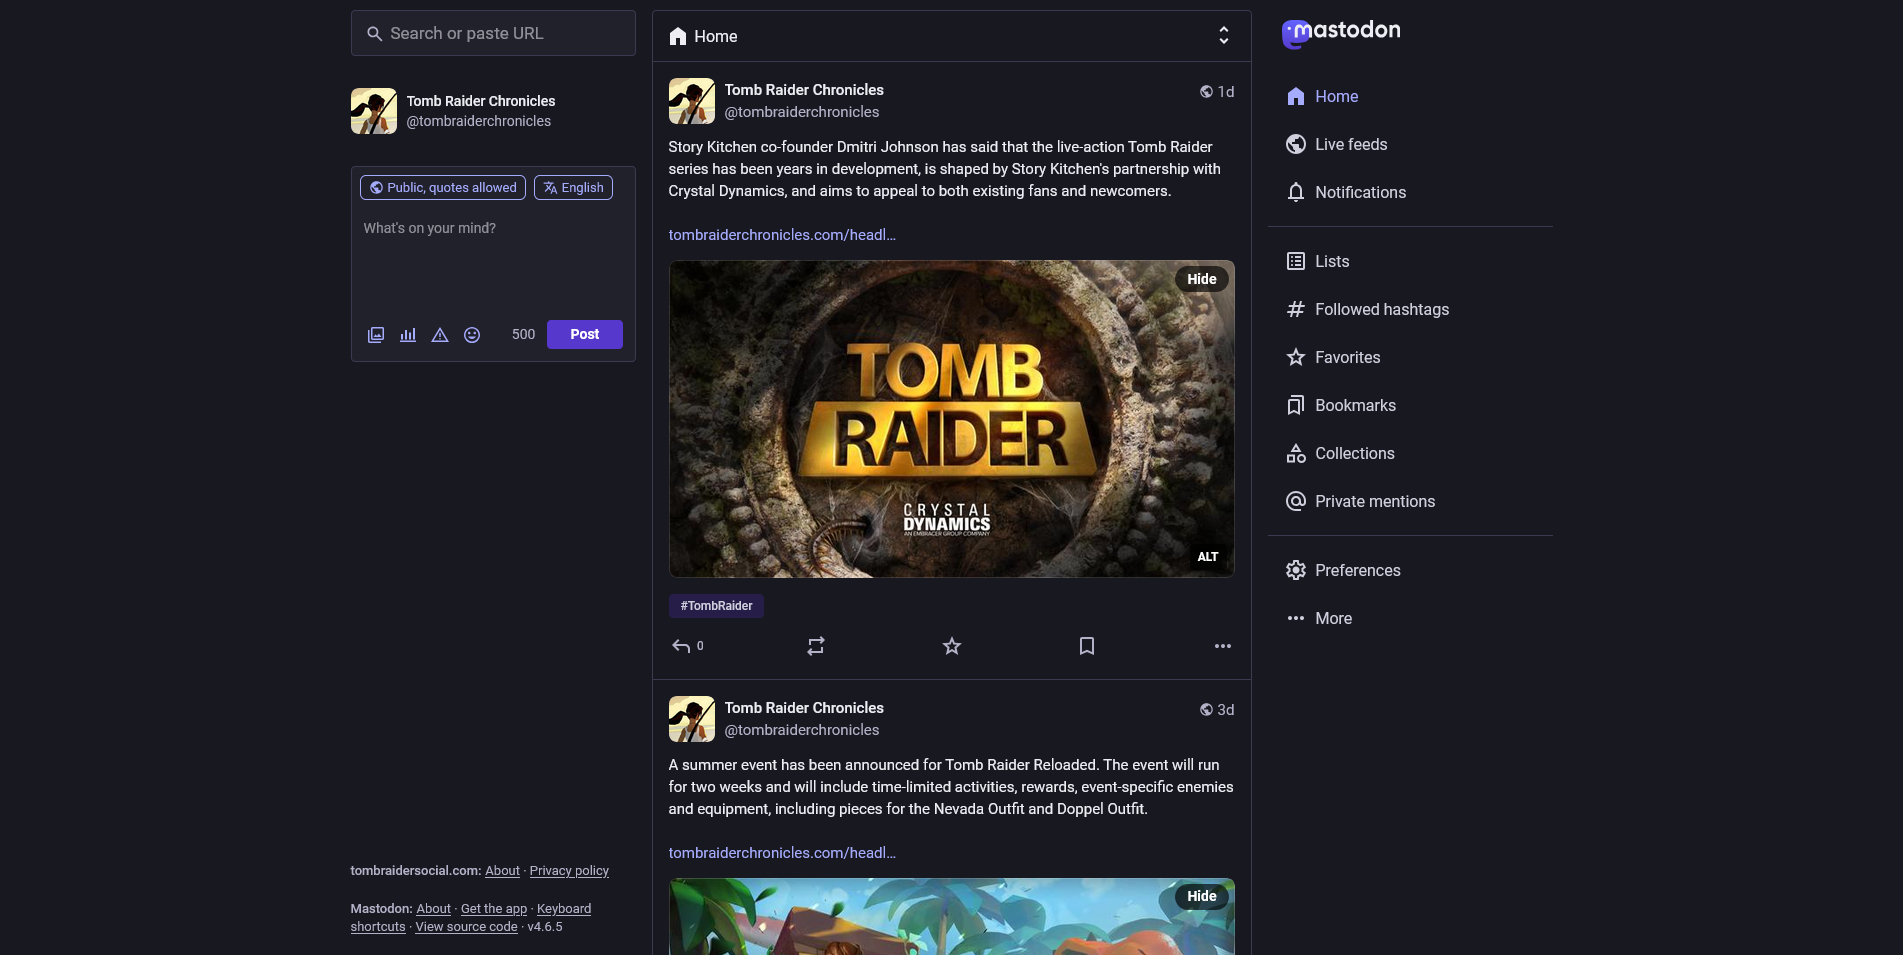1903x955 pixels.
Task: Click the Private mentions at-sign icon
Action: point(1296,501)
